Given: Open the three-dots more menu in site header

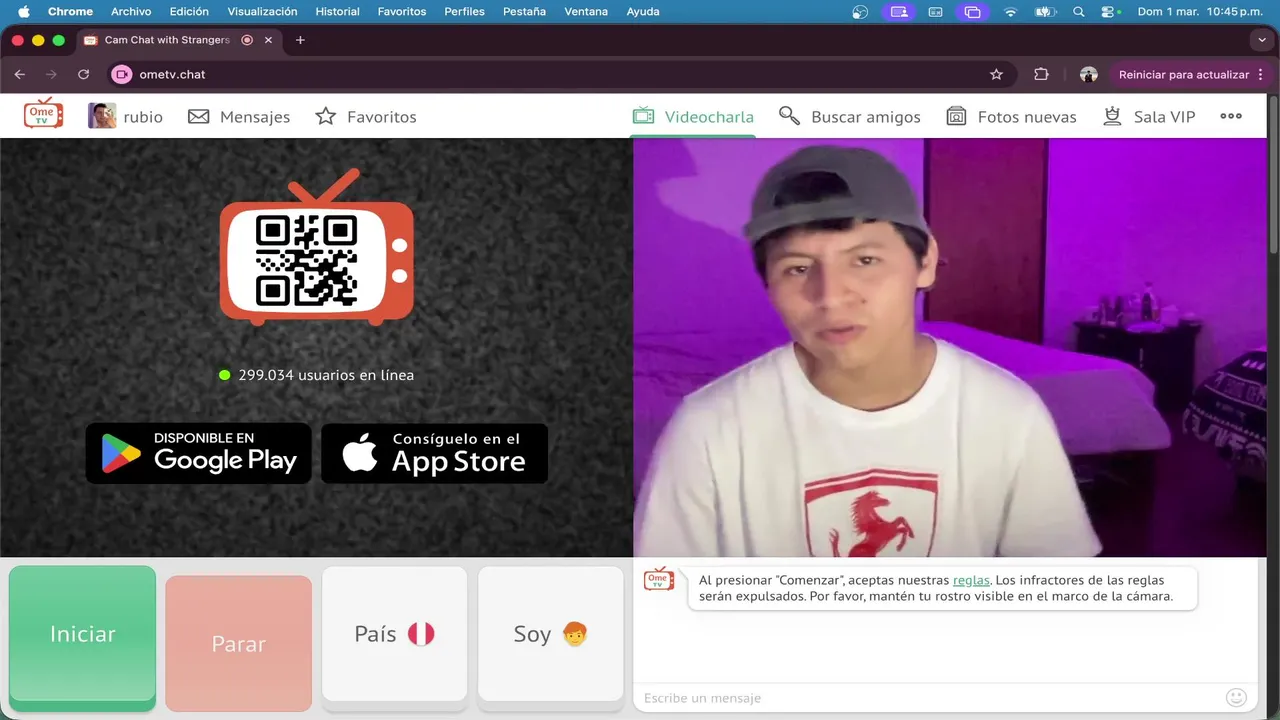Looking at the screenshot, I should pyautogui.click(x=1231, y=116).
